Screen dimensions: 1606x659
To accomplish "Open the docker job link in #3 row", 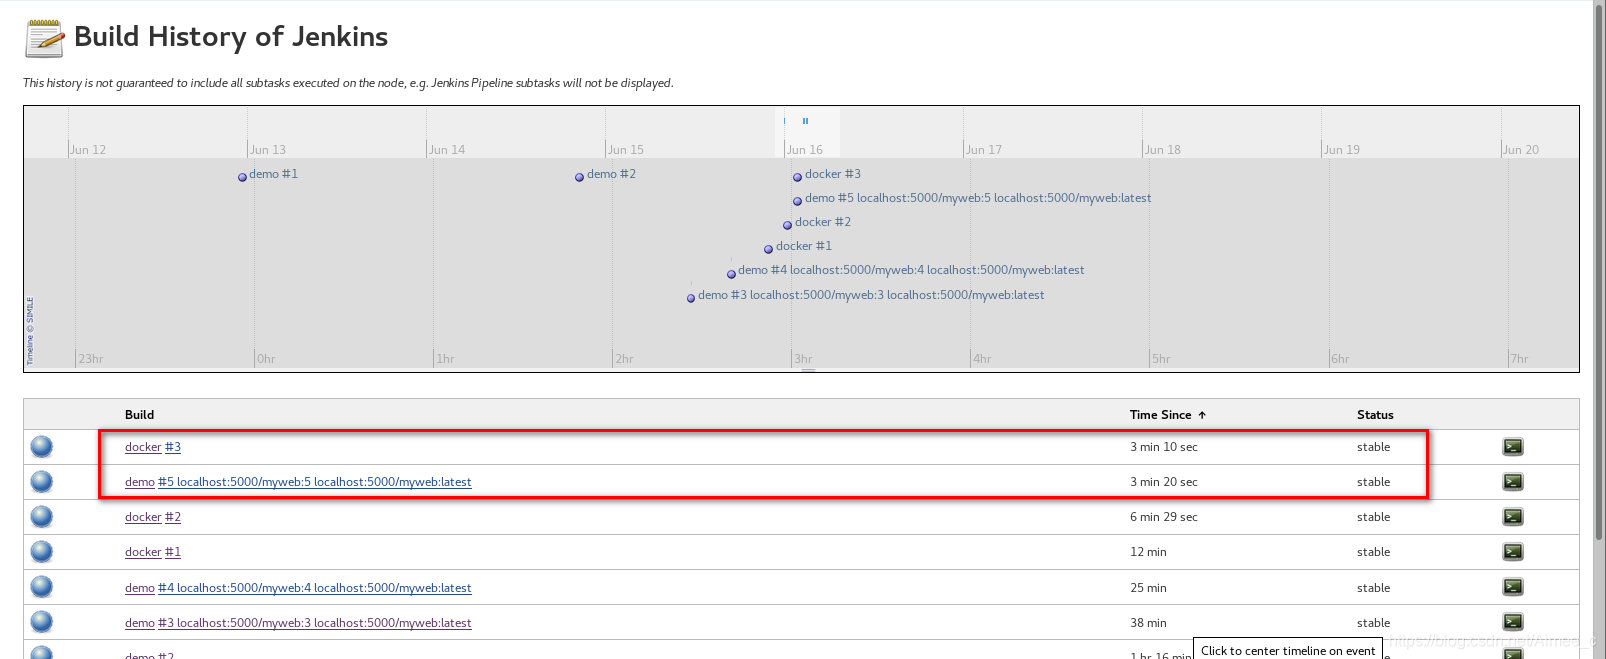I will click(143, 447).
